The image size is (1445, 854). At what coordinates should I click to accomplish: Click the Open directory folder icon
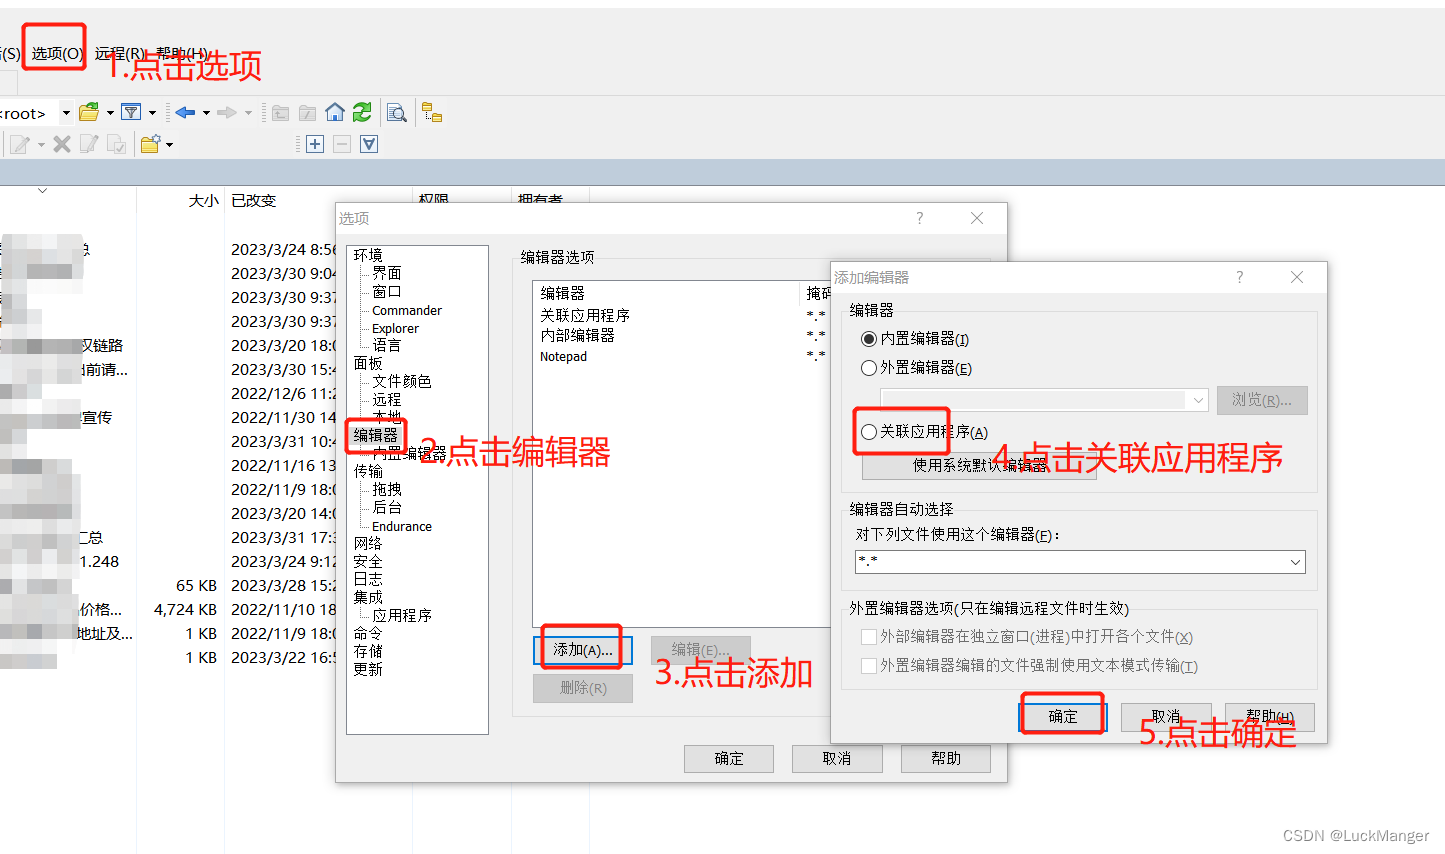point(89,112)
